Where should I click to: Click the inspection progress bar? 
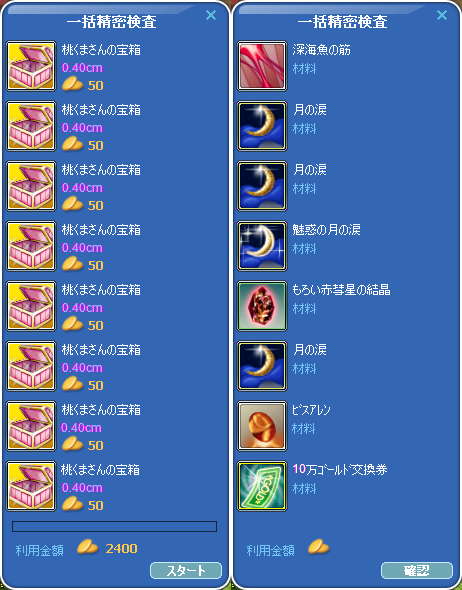pos(114,526)
